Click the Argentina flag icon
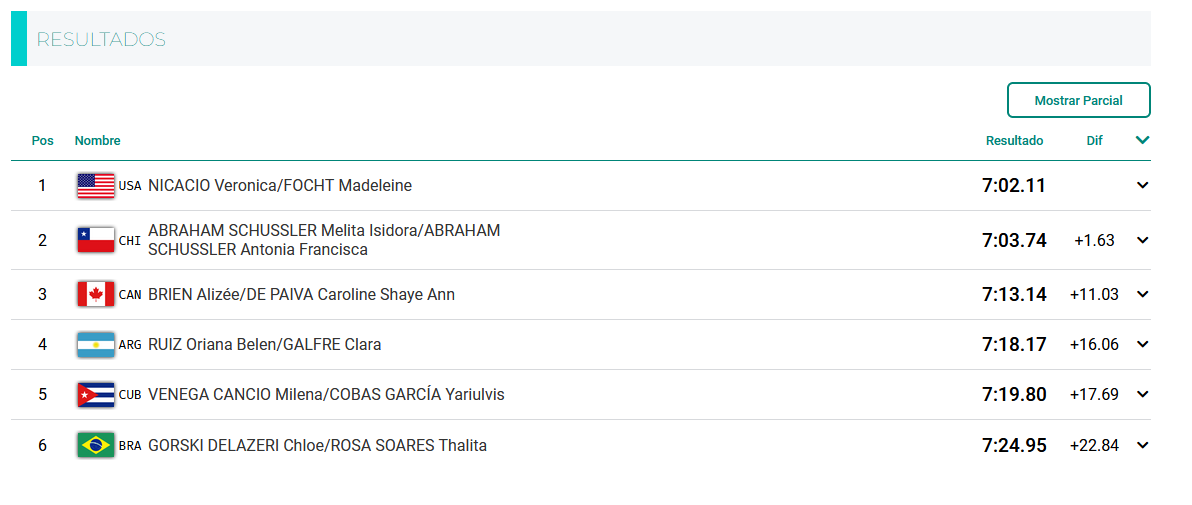The height and width of the screenshot is (505, 1192). click(96, 344)
